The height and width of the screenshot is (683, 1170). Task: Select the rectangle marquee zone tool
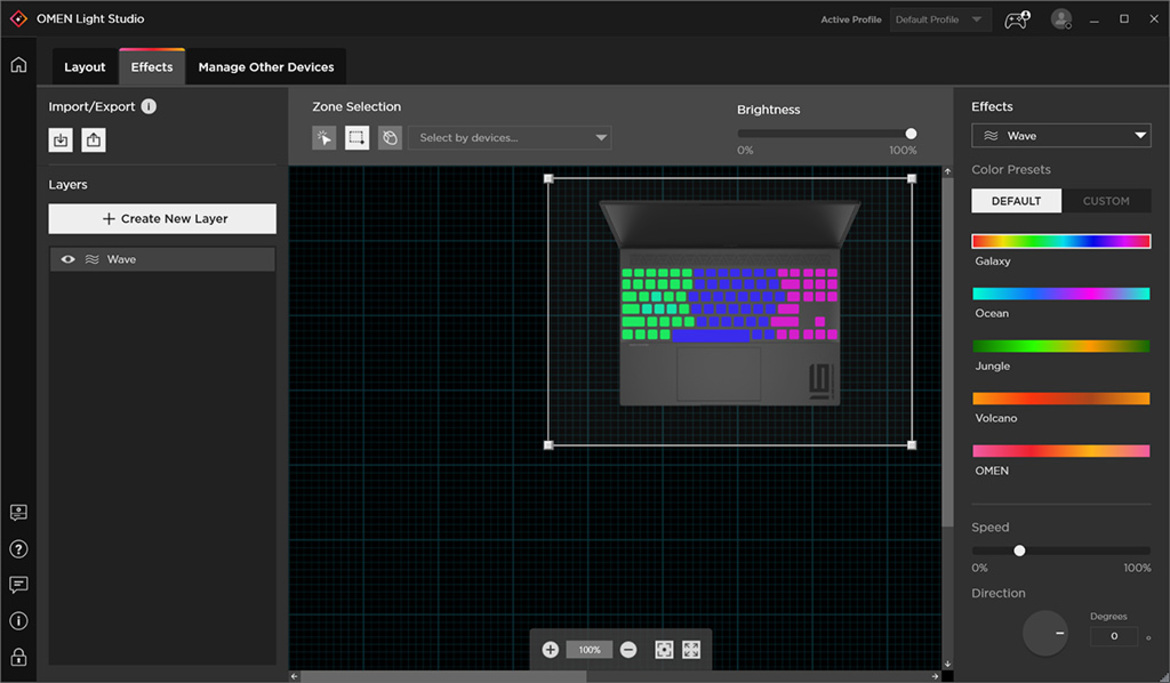click(x=357, y=137)
